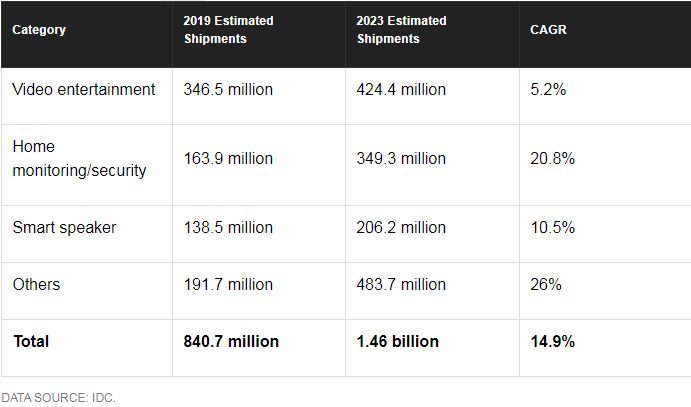
Task: Select the 5.2% CAGR value
Action: click(x=548, y=90)
